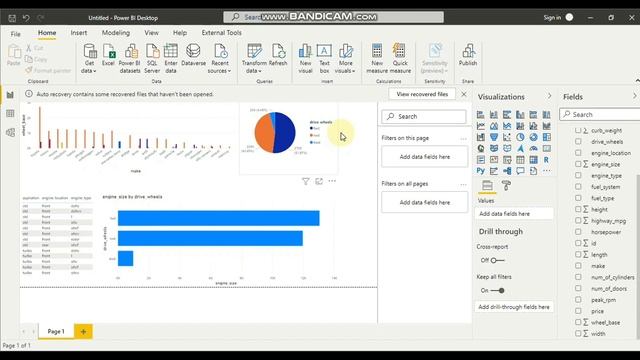640x360 pixels.
Task: Open the External Tools tab
Action: (222, 33)
